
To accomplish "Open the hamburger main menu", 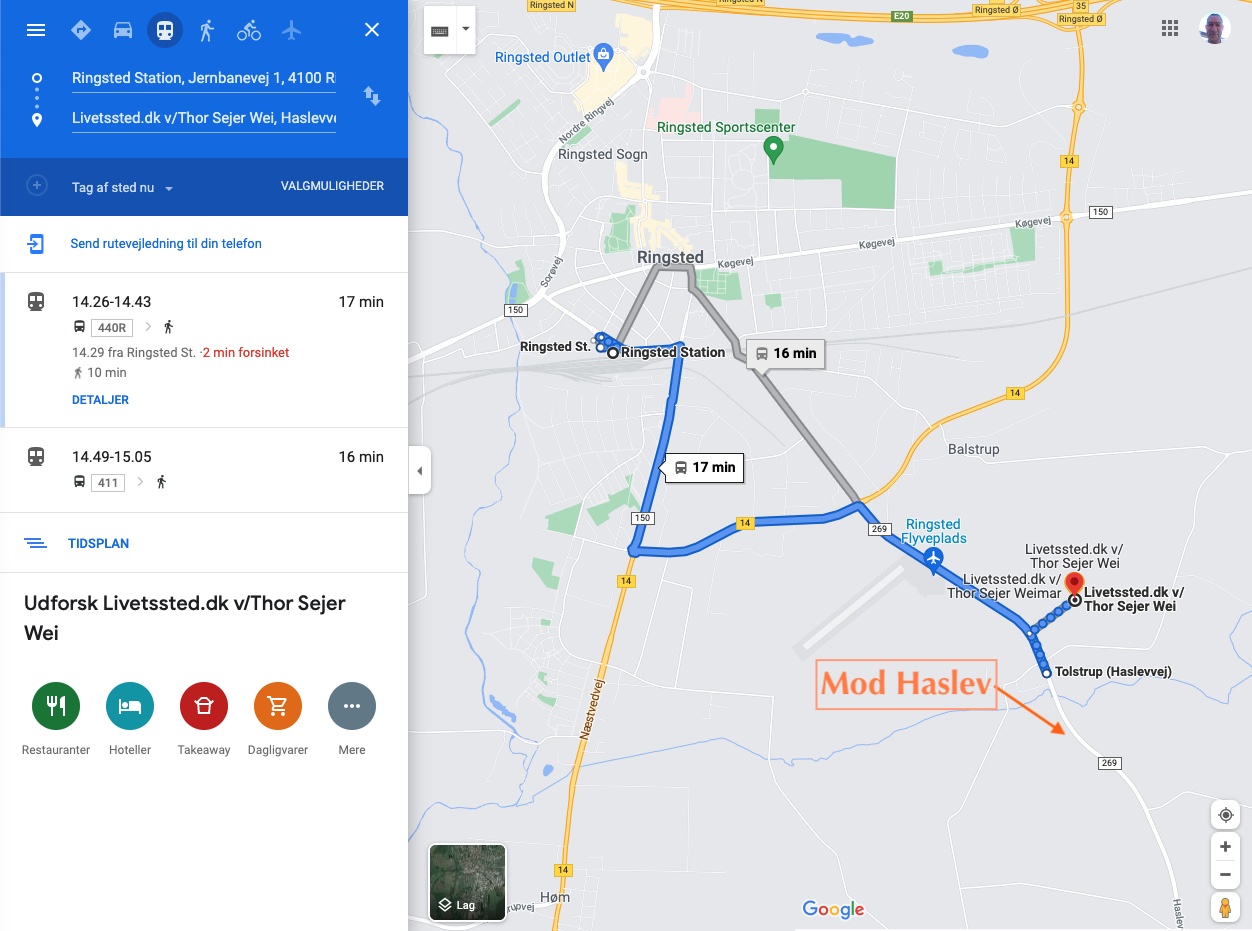I will 36,30.
